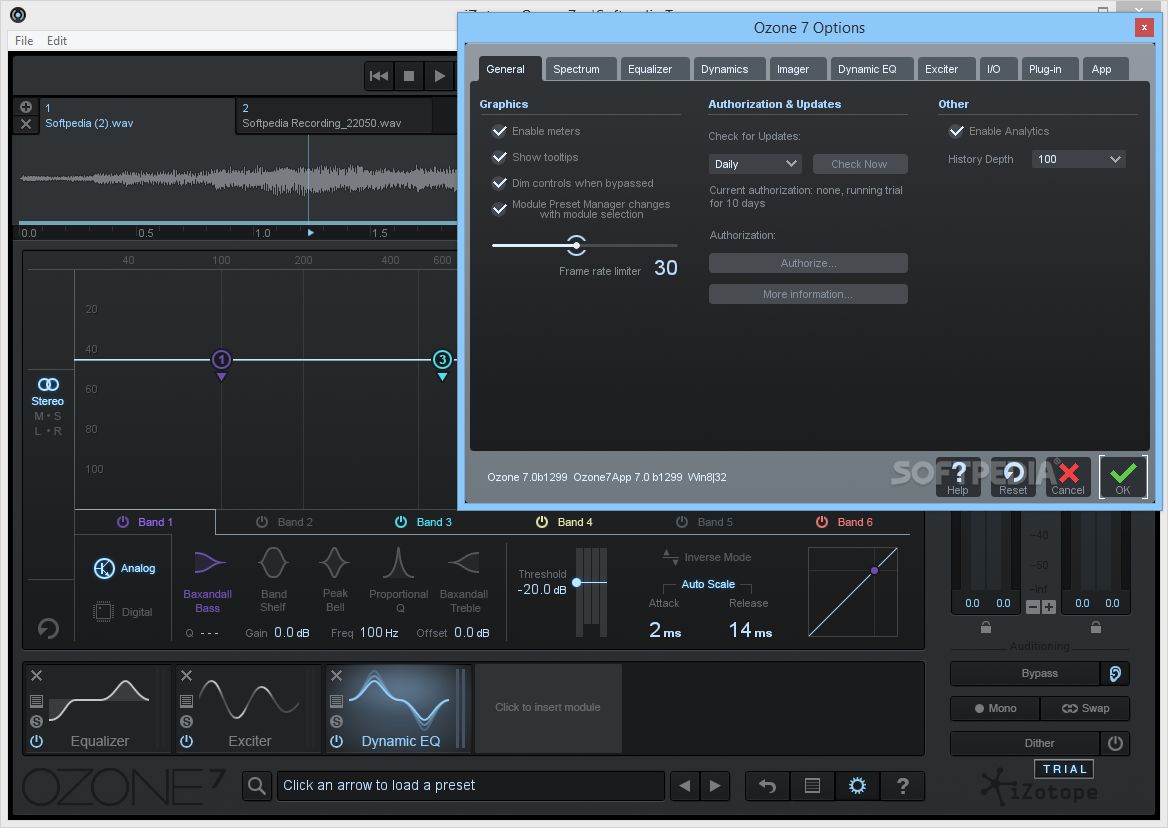Enable Auto Scale option
This screenshot has width=1168, height=828.
click(x=708, y=584)
